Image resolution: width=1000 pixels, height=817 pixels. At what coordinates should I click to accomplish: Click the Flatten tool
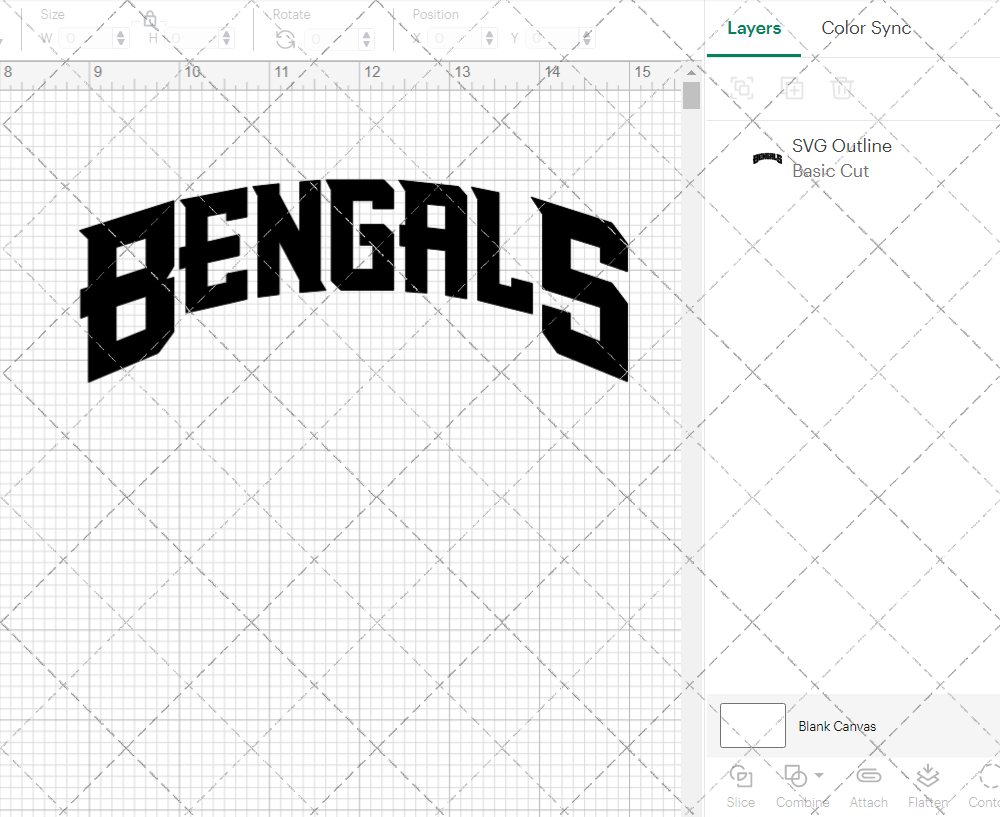coord(928,787)
